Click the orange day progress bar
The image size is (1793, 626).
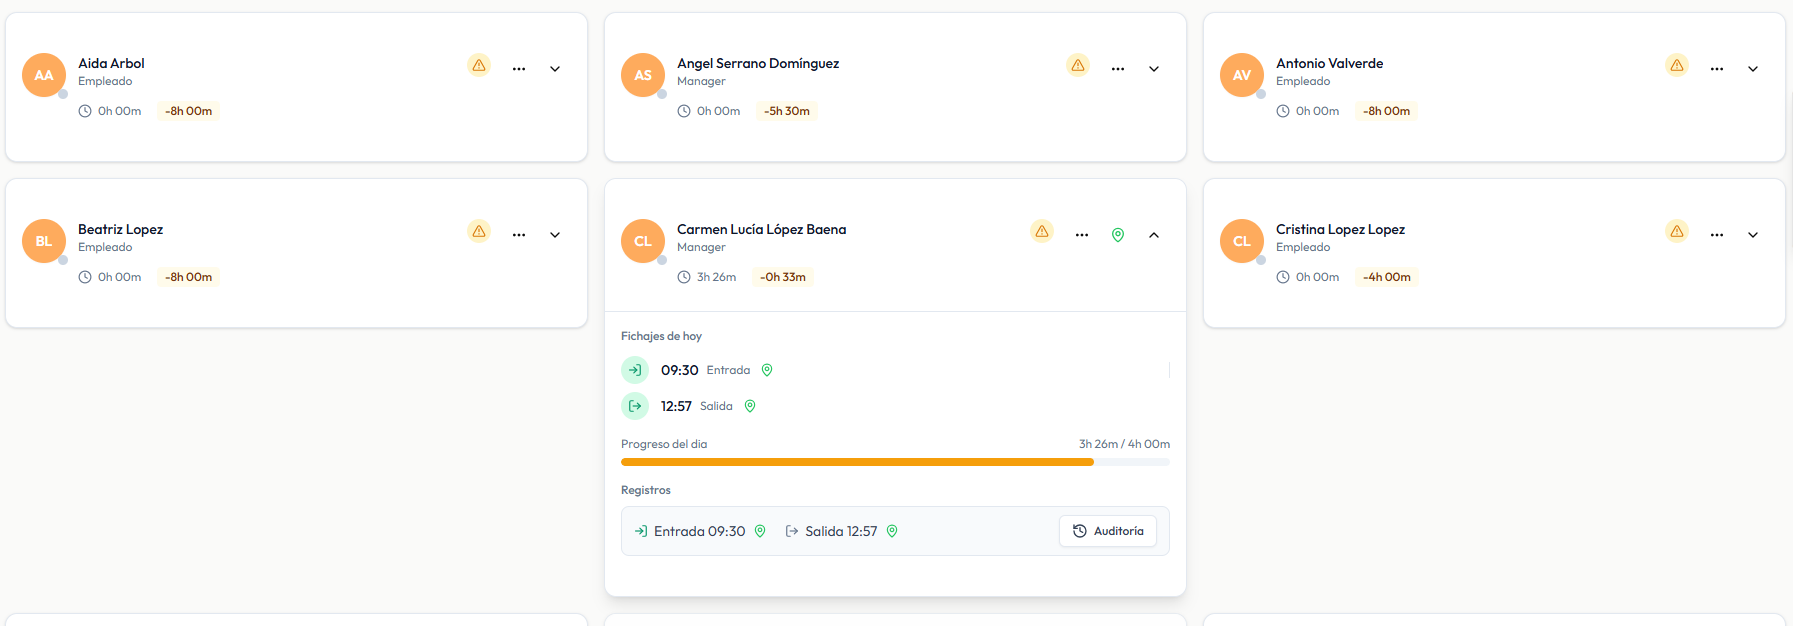(x=857, y=462)
